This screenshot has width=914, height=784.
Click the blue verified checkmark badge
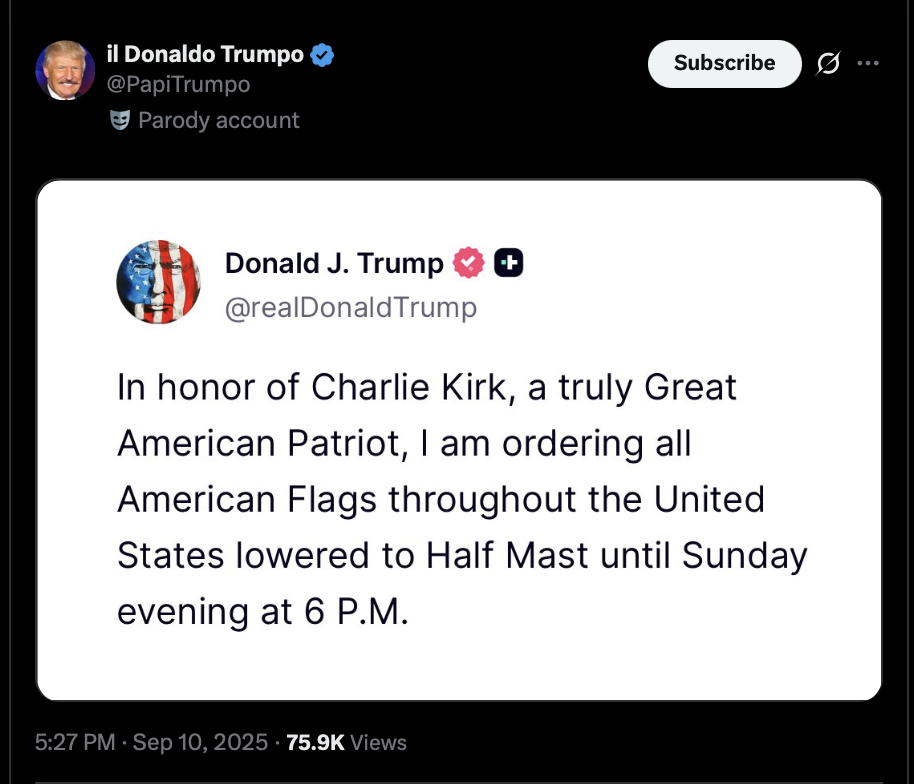pyautogui.click(x=322, y=55)
